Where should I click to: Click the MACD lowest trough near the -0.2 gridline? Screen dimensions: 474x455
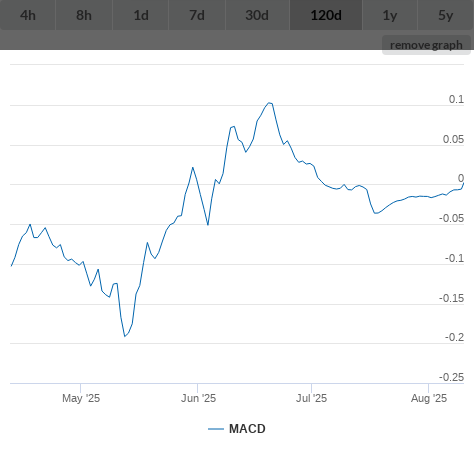pyautogui.click(x=125, y=336)
